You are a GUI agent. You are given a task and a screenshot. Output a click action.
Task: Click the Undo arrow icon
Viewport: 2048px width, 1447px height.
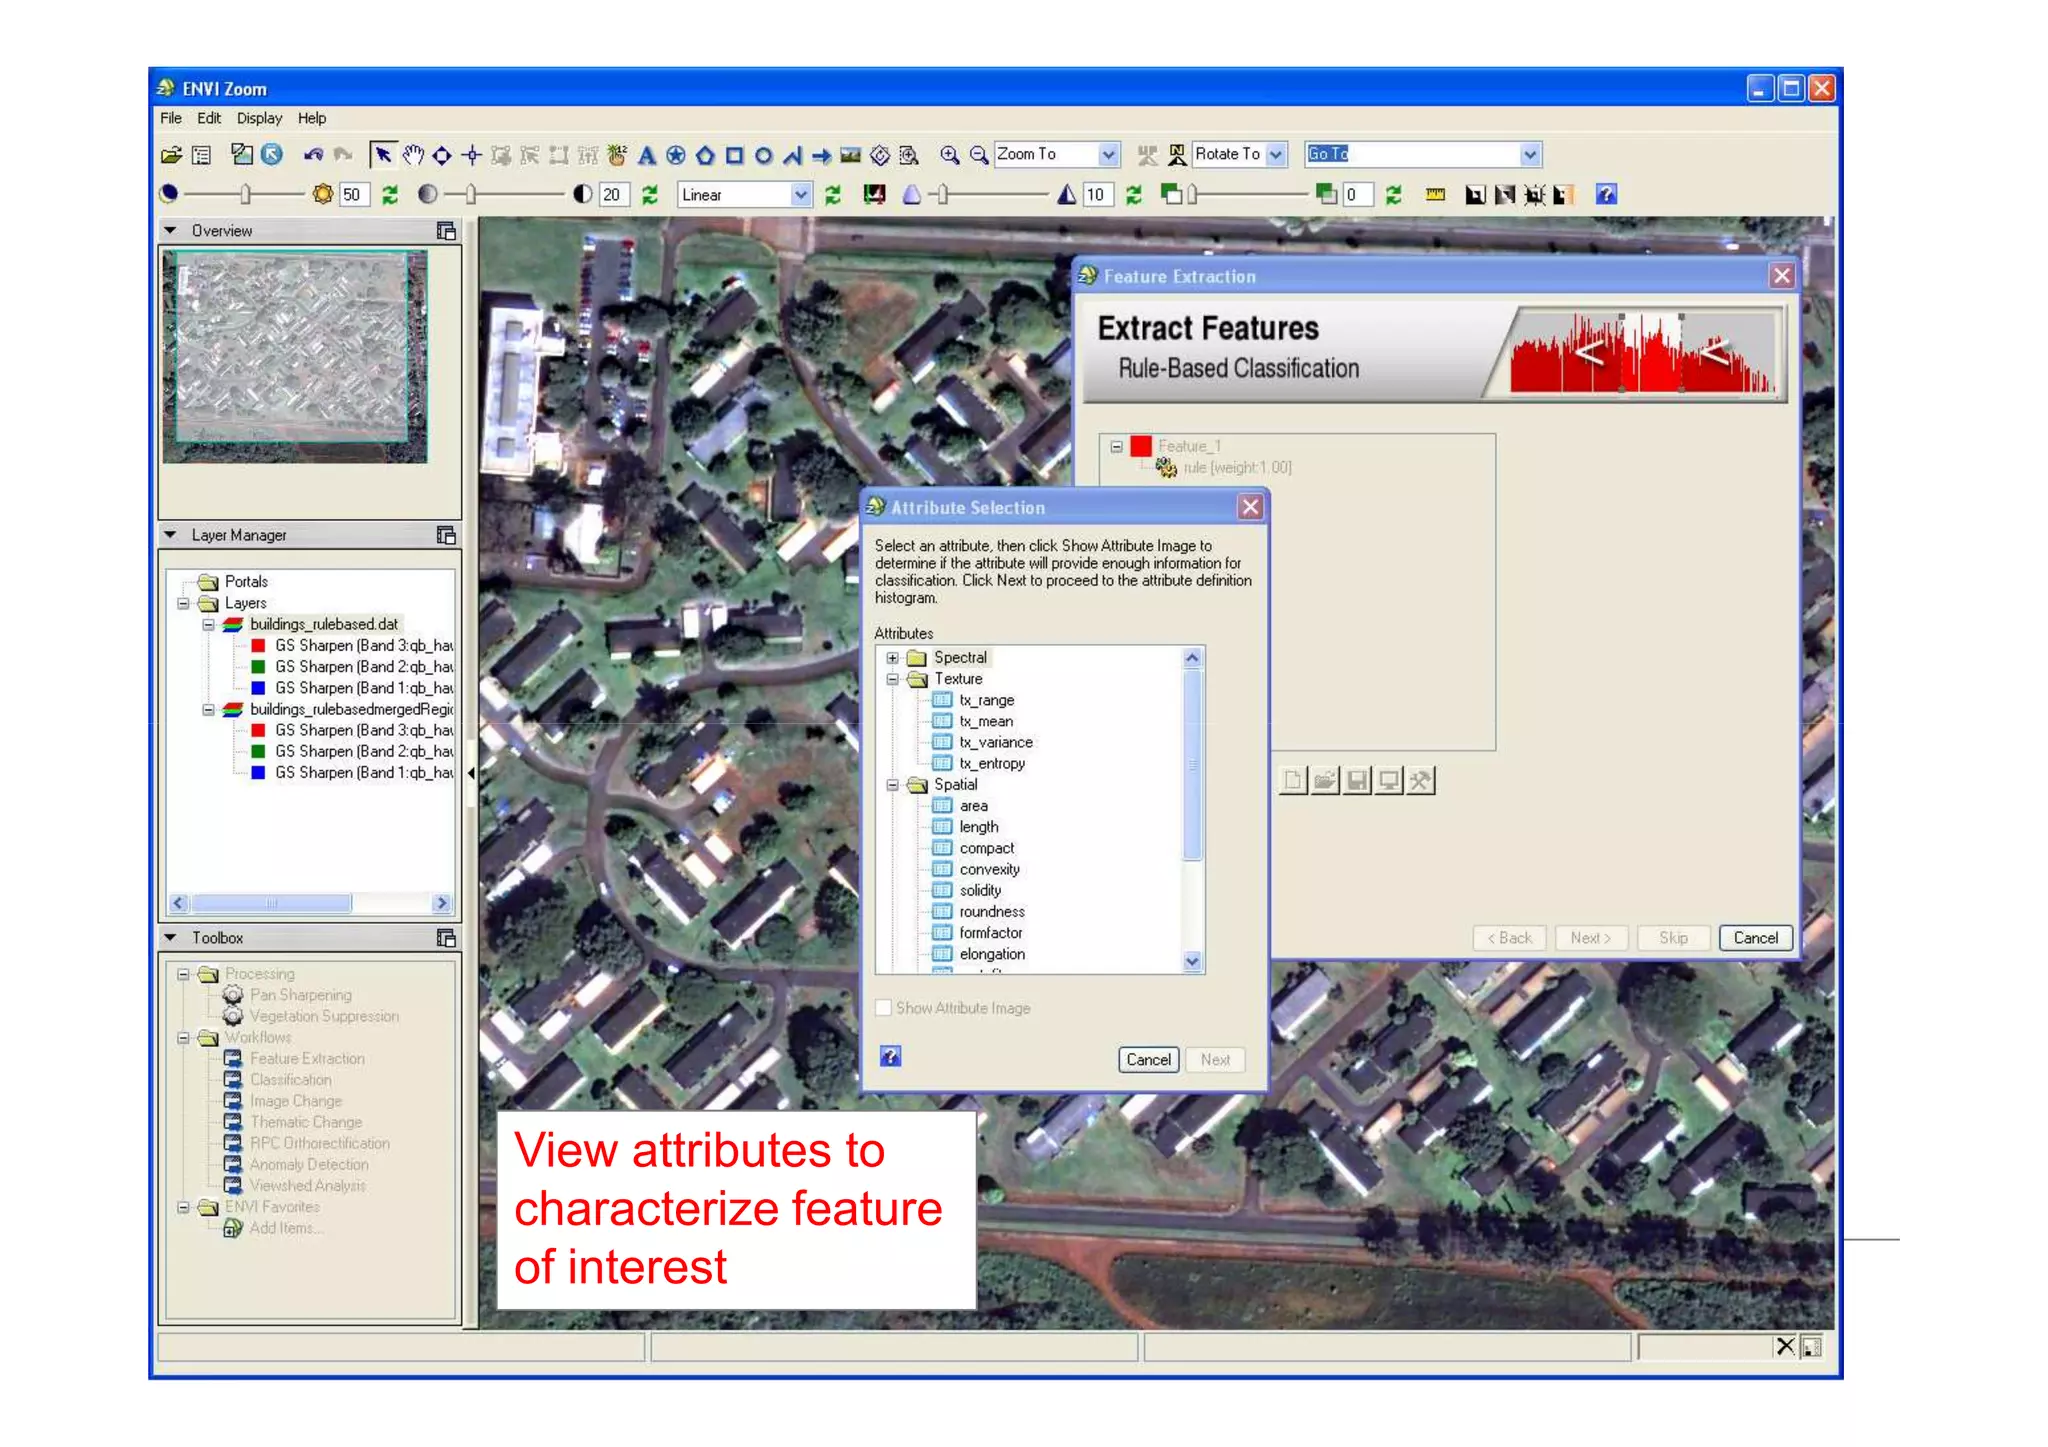click(313, 155)
